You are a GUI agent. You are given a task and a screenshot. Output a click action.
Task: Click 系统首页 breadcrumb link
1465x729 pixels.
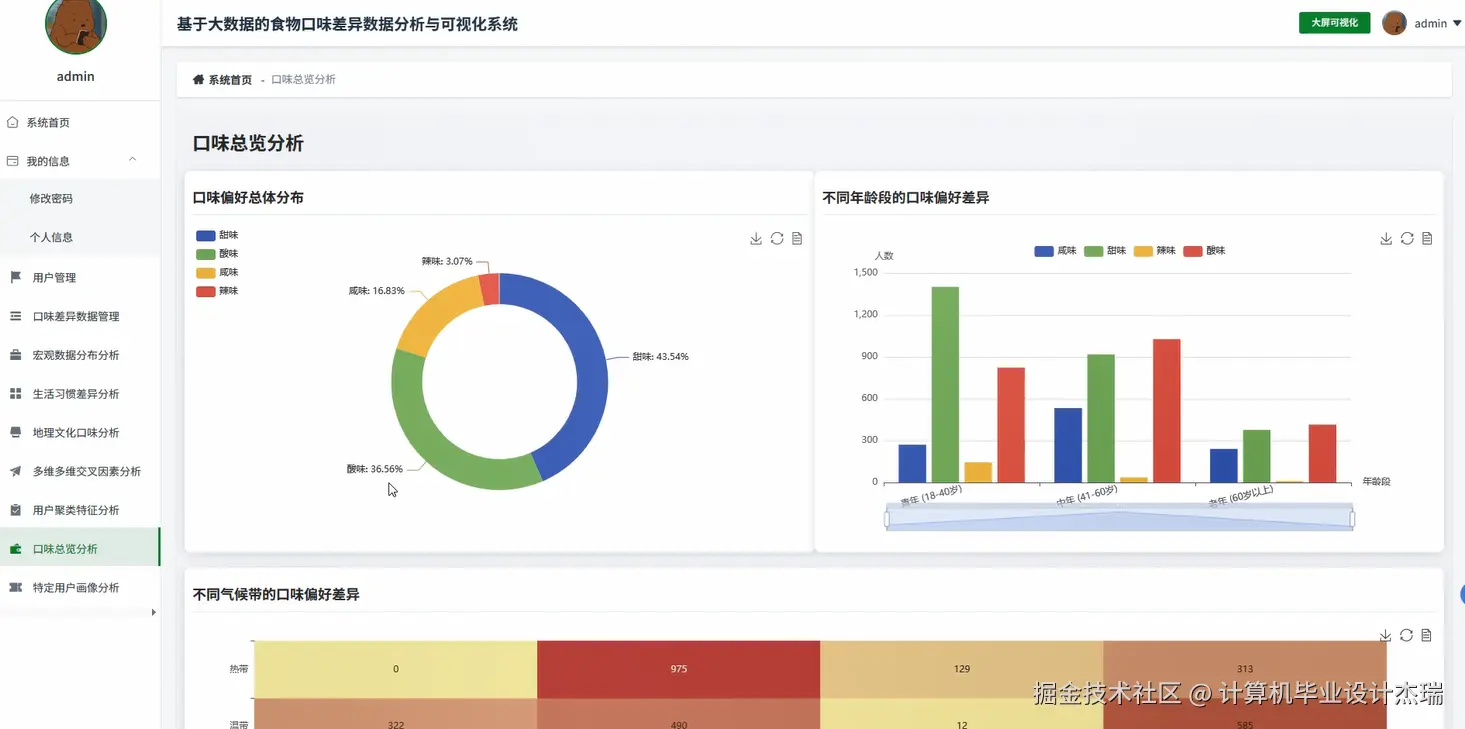pyautogui.click(x=230, y=79)
